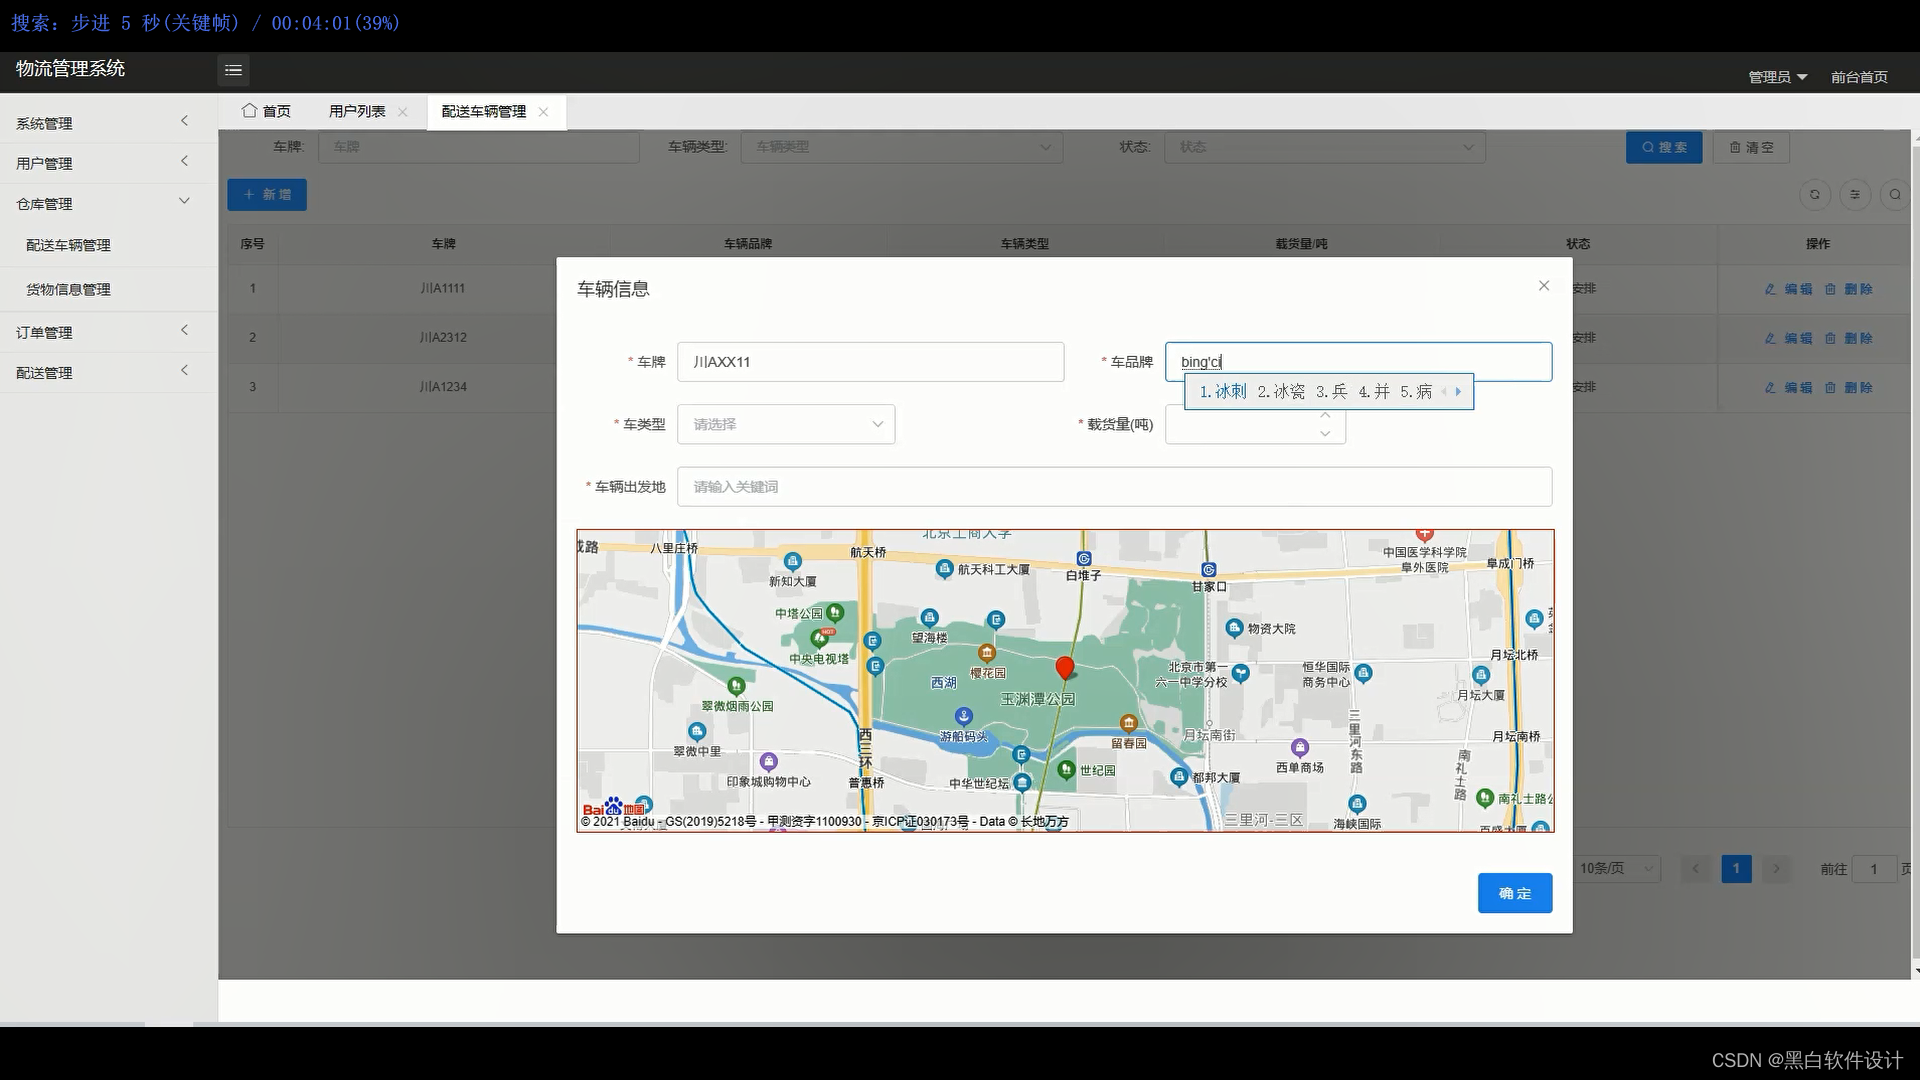Click the IME candidate next-page arrow
This screenshot has width=1920, height=1080.
[x=1459, y=392]
